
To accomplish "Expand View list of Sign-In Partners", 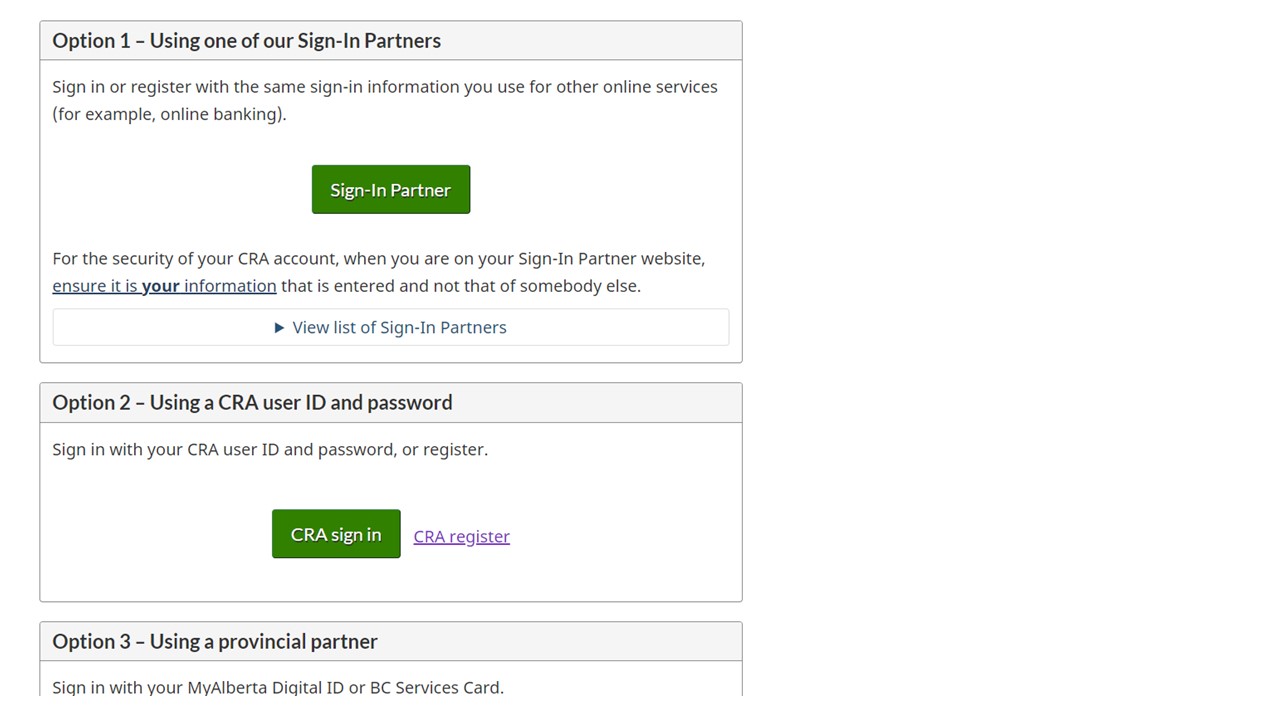I will (399, 328).
